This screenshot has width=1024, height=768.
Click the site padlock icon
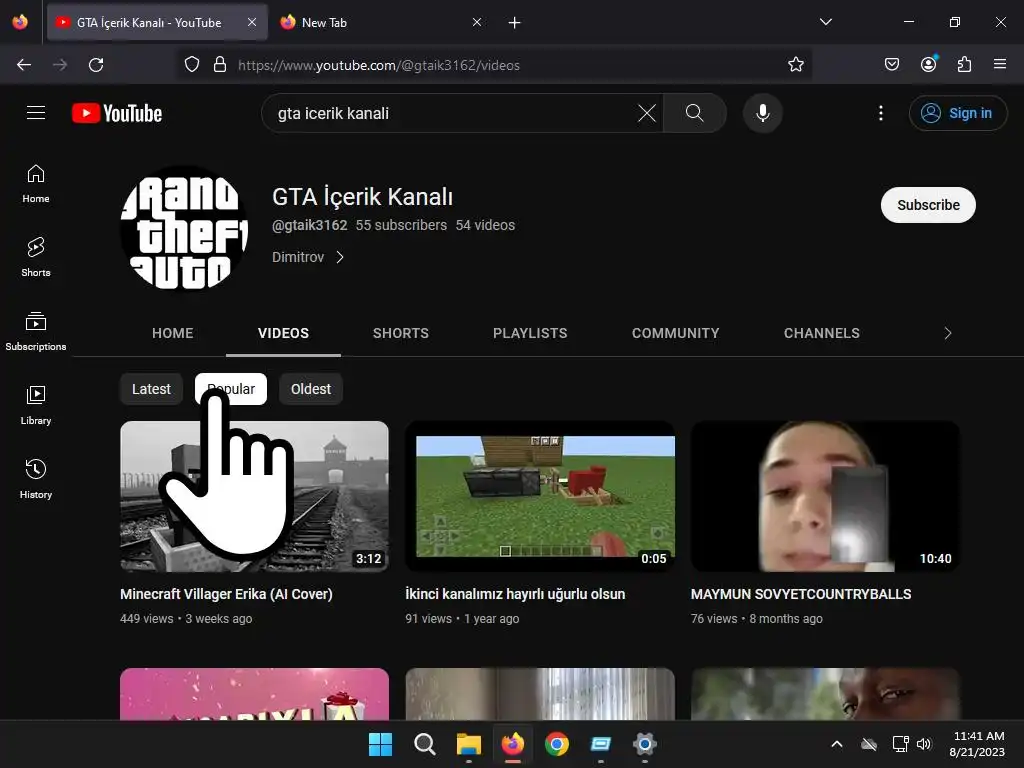(x=220, y=65)
